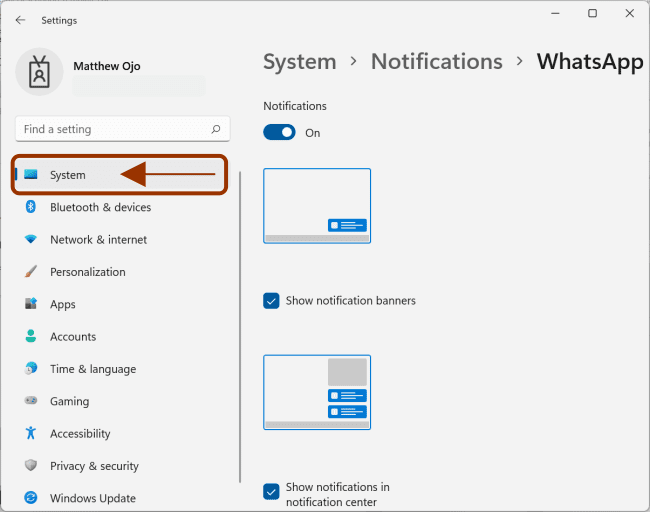The height and width of the screenshot is (512, 650).
Task: Open the user profile avatar icon
Action: (39, 72)
